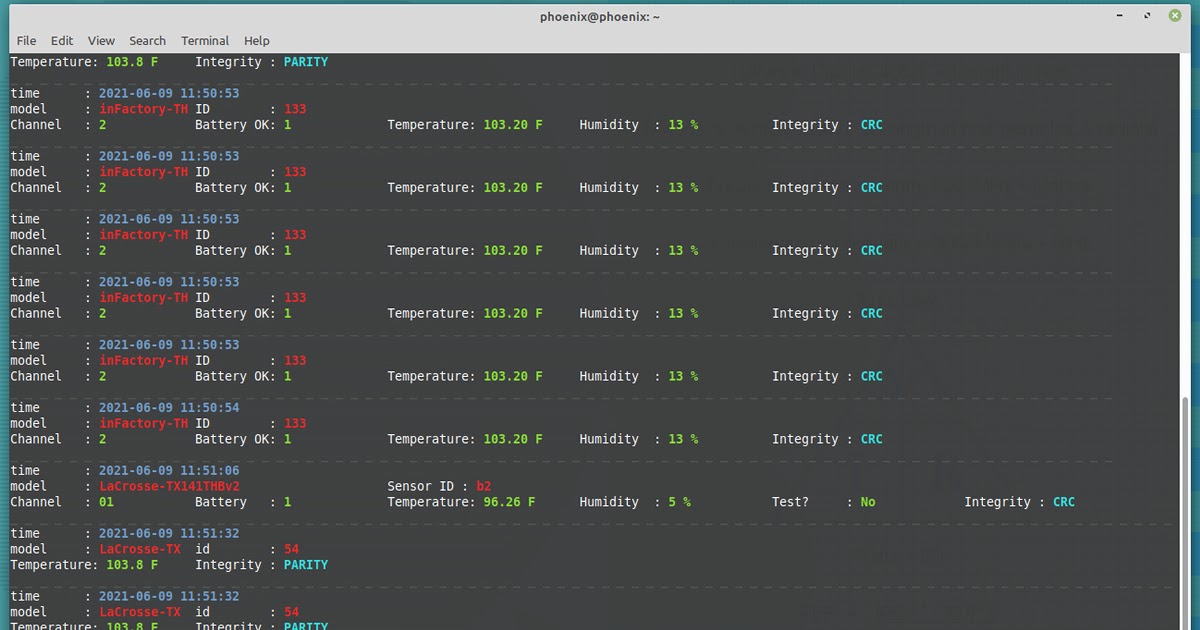This screenshot has height=630, width=1200.
Task: Open the Search menu
Action: click(x=147, y=41)
